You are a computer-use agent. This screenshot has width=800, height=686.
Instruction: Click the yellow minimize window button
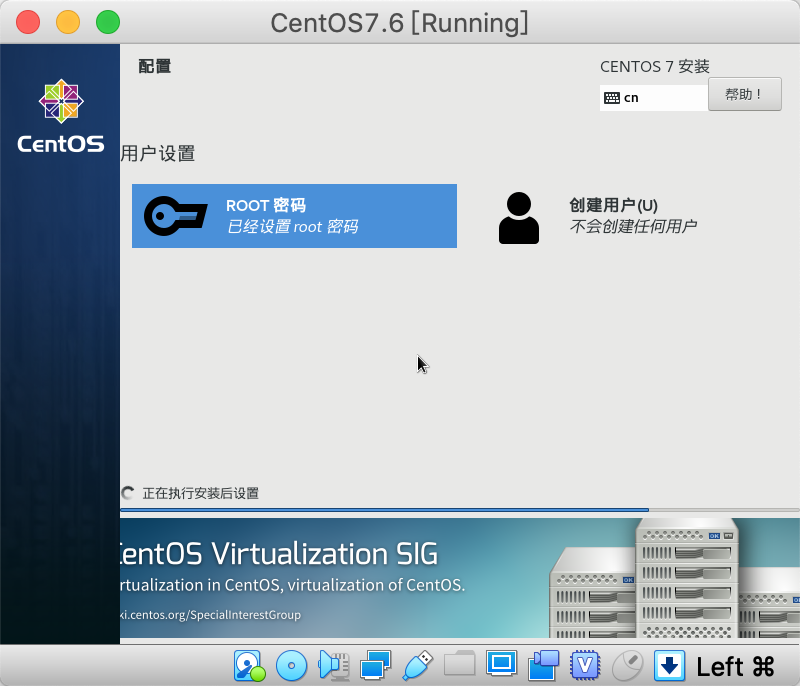68,22
